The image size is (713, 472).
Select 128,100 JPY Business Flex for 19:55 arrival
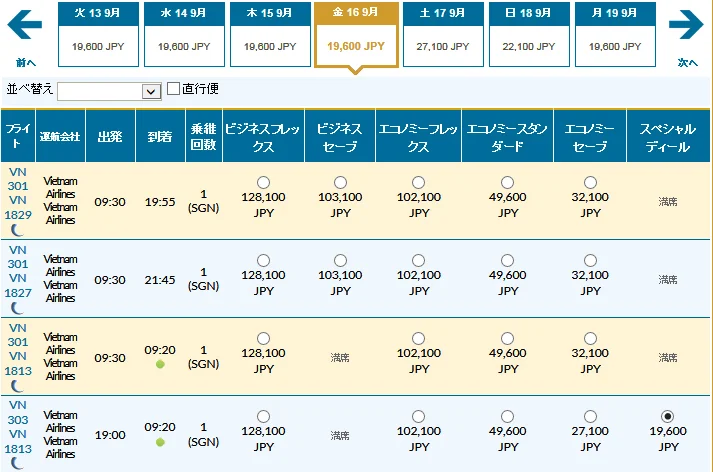263,183
